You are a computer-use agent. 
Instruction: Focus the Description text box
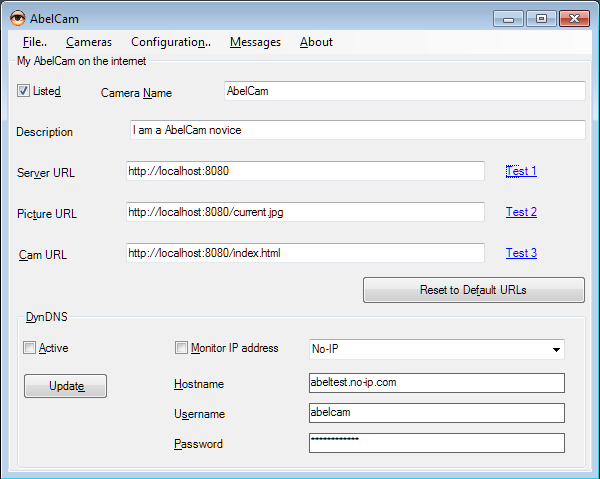[357, 130]
